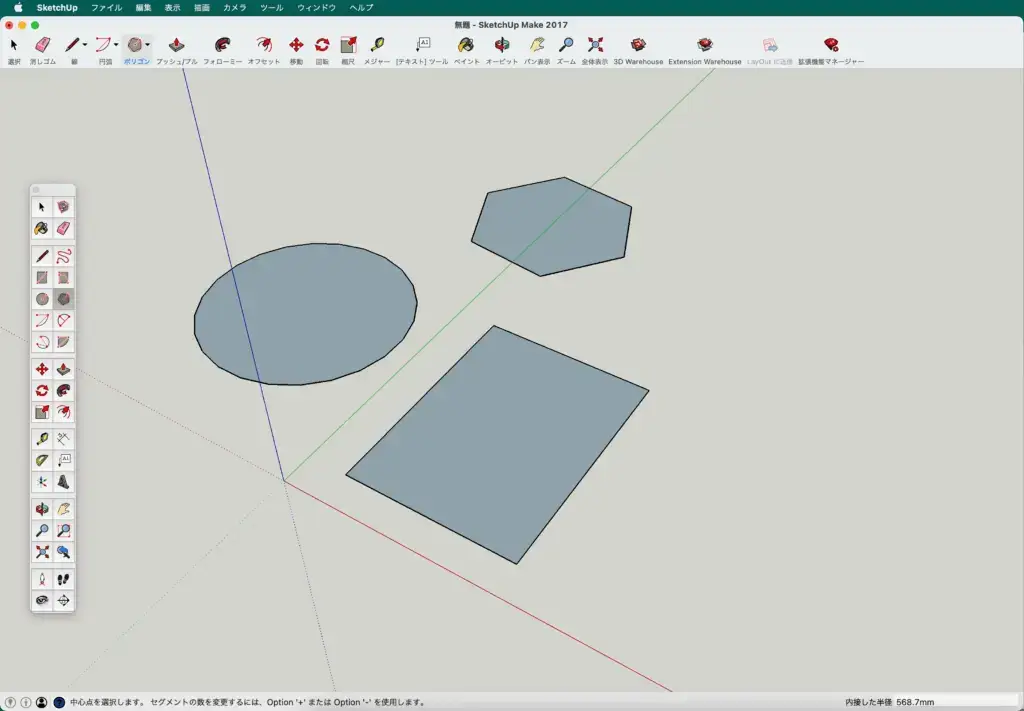The image size is (1024, 711).
Task: Activate Move tool in floating palette
Action: click(42, 370)
